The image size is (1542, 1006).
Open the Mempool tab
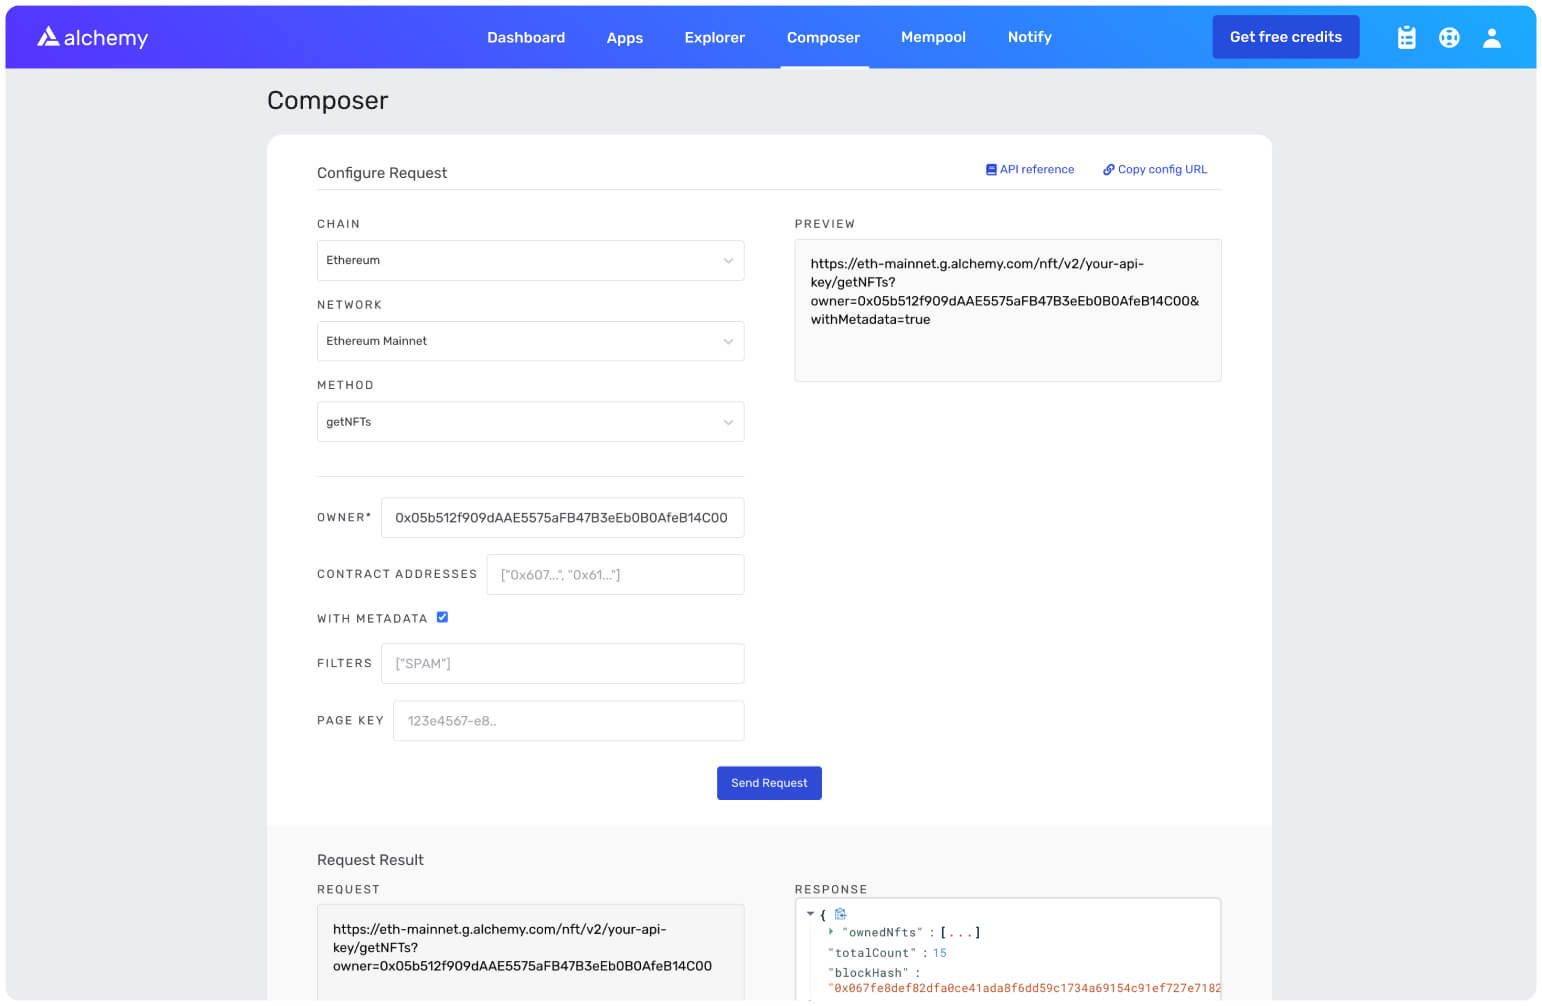pyautogui.click(x=933, y=37)
